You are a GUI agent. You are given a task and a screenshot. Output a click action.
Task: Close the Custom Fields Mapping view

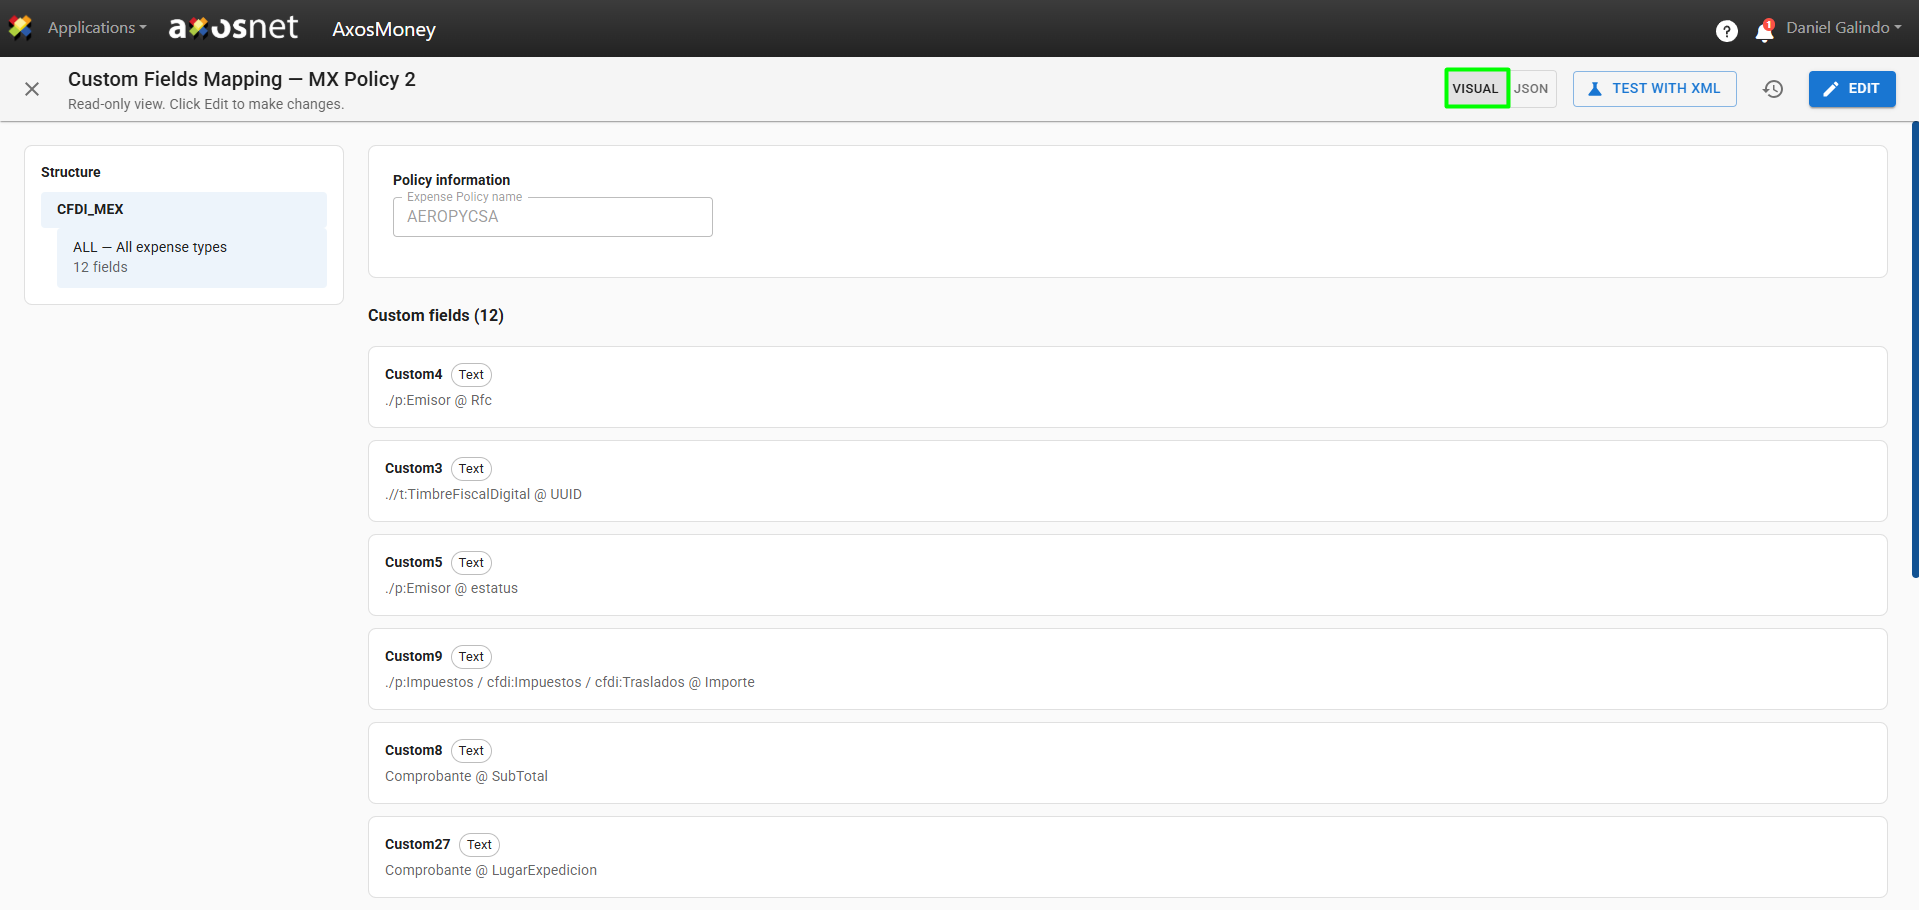[32, 89]
